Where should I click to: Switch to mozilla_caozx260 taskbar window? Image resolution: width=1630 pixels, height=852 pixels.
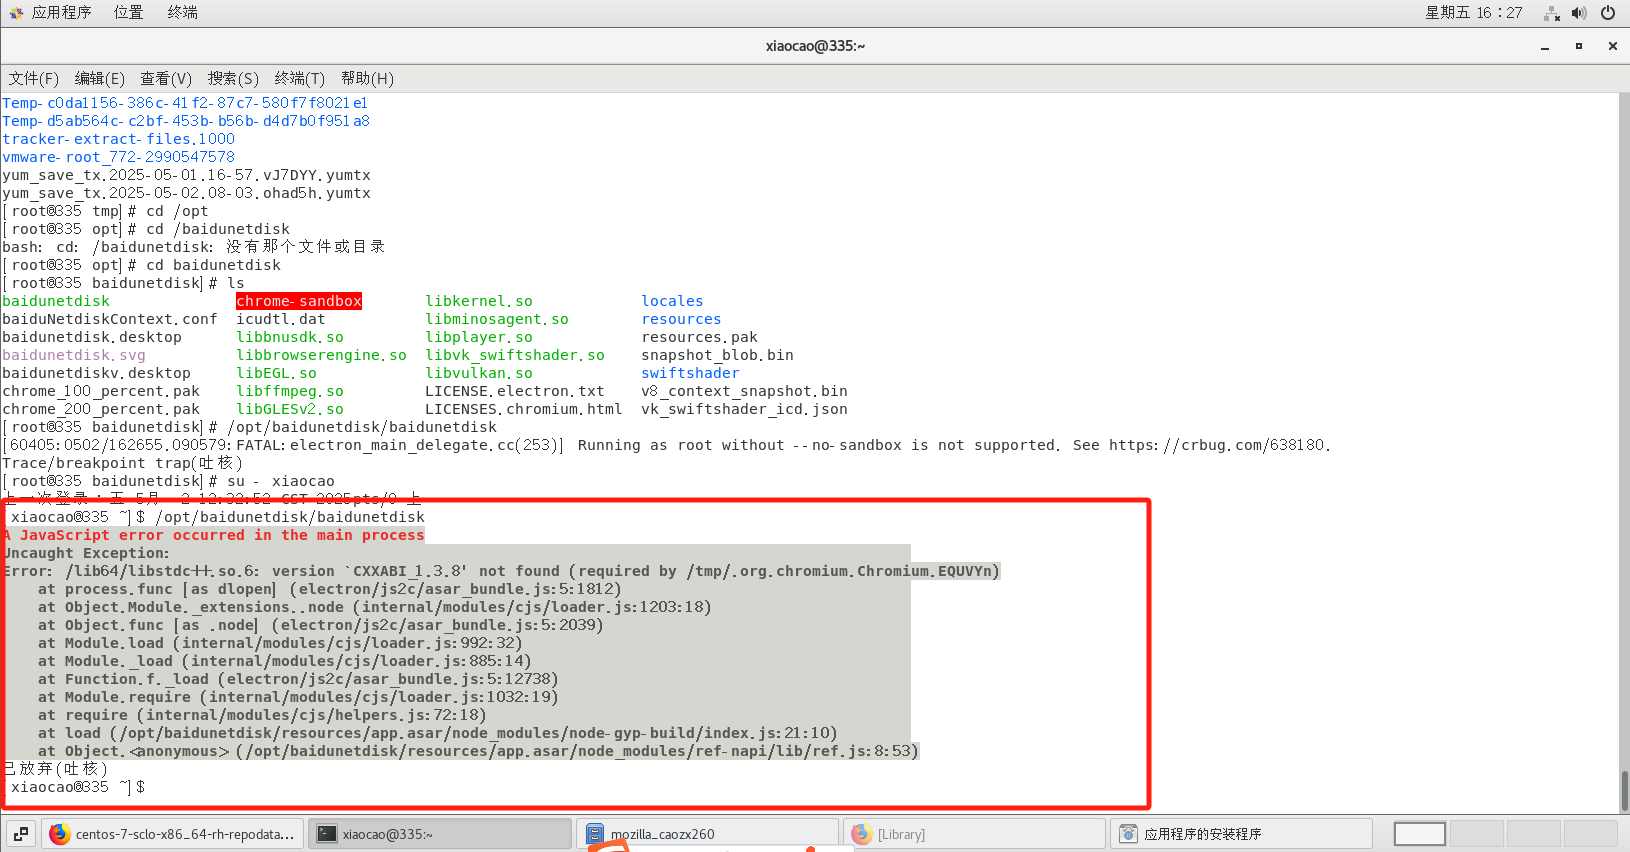707,834
